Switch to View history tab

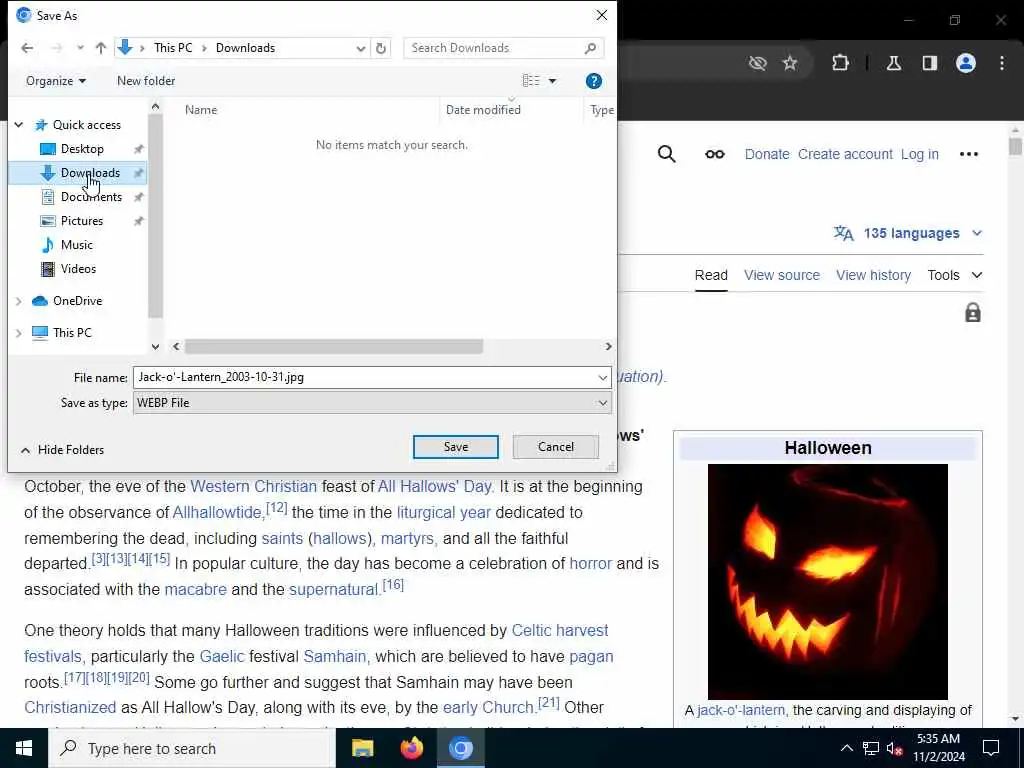click(873, 275)
